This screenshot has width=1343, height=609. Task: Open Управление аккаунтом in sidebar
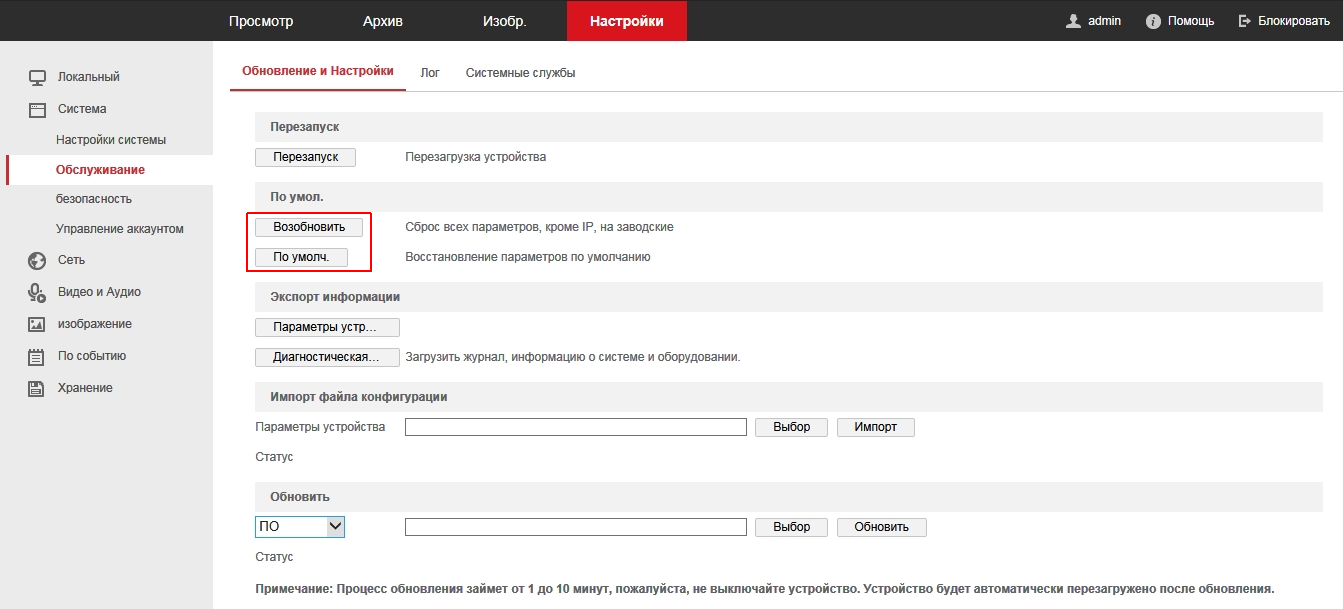120,229
